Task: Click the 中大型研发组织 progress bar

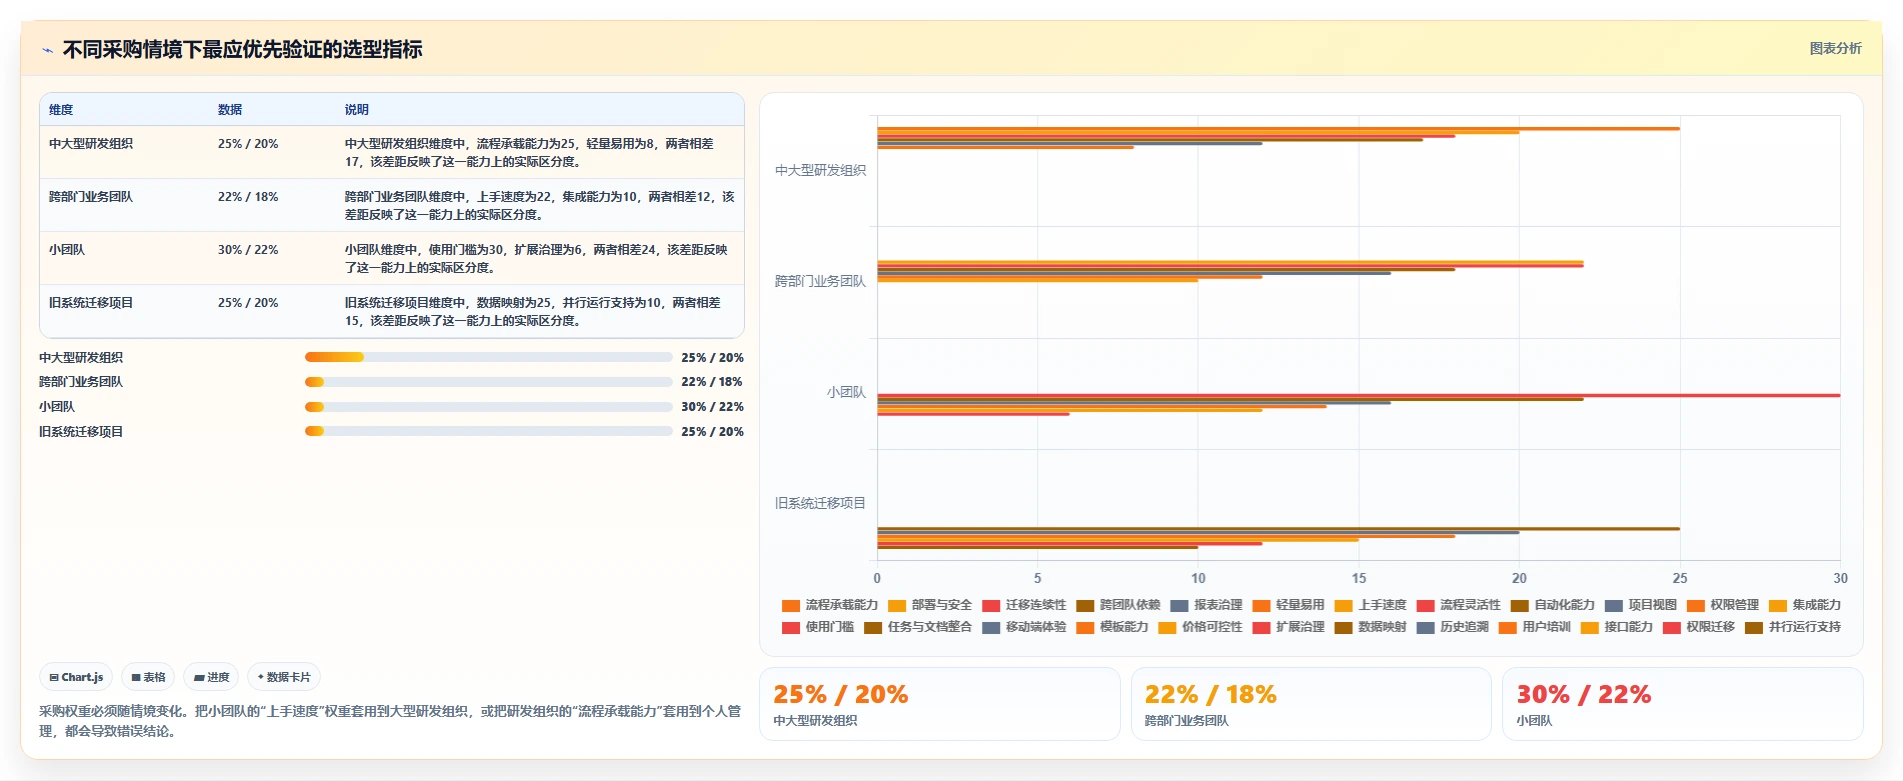Action: point(488,357)
